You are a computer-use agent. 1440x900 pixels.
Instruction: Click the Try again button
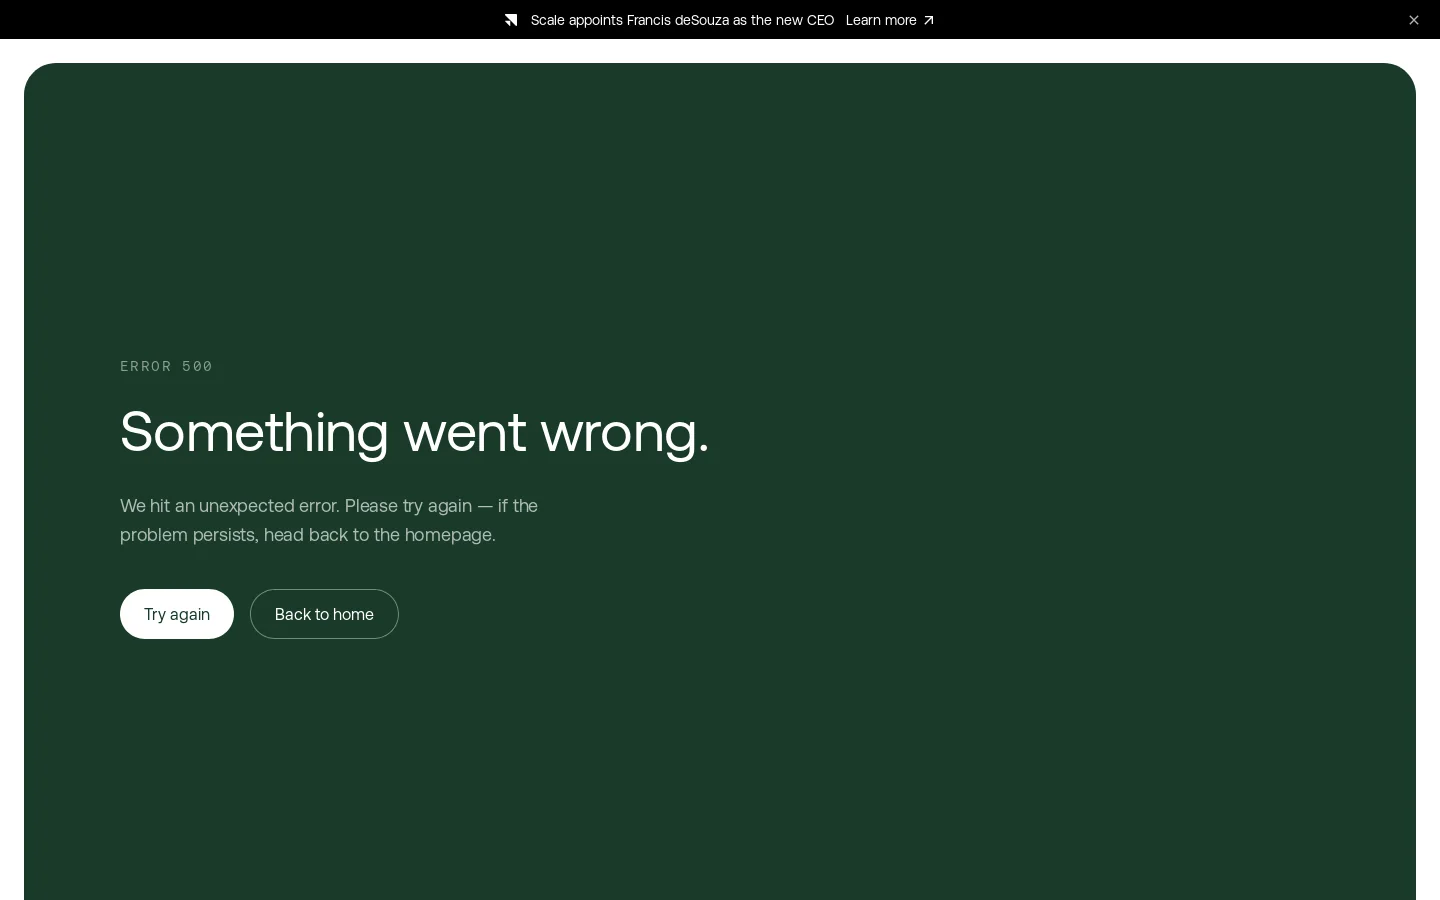pyautogui.click(x=177, y=614)
